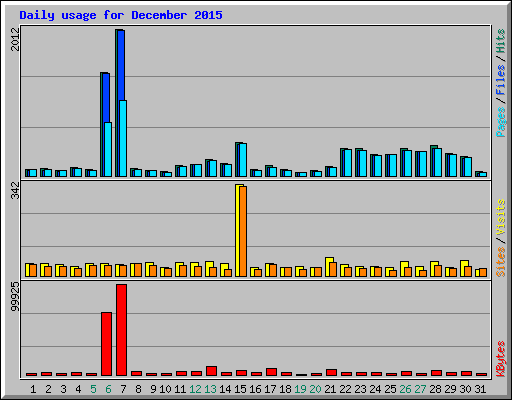The width and height of the screenshot is (512, 400).
Task: Click the 99925 KBytes axis value
Action: 15,297
